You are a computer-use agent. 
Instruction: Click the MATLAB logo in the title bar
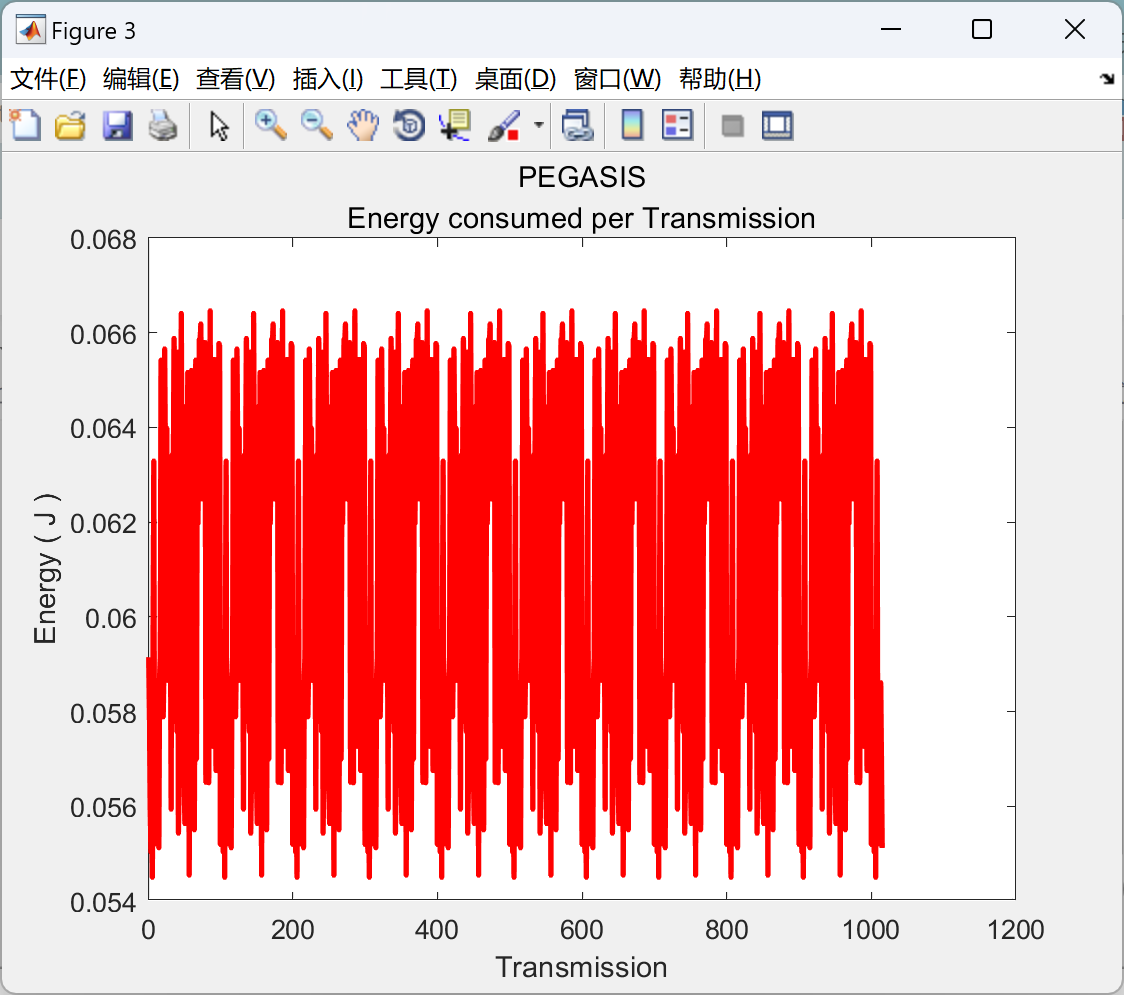click(30, 30)
